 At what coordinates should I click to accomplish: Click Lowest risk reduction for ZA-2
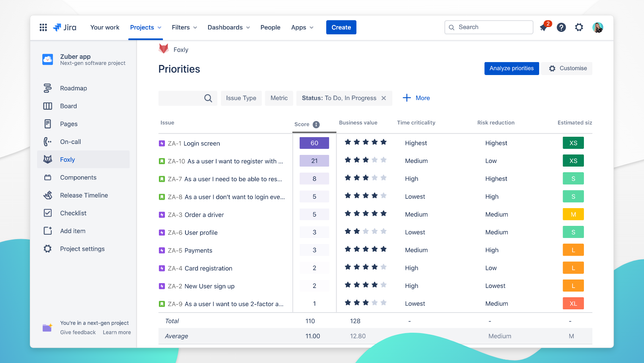(x=495, y=286)
